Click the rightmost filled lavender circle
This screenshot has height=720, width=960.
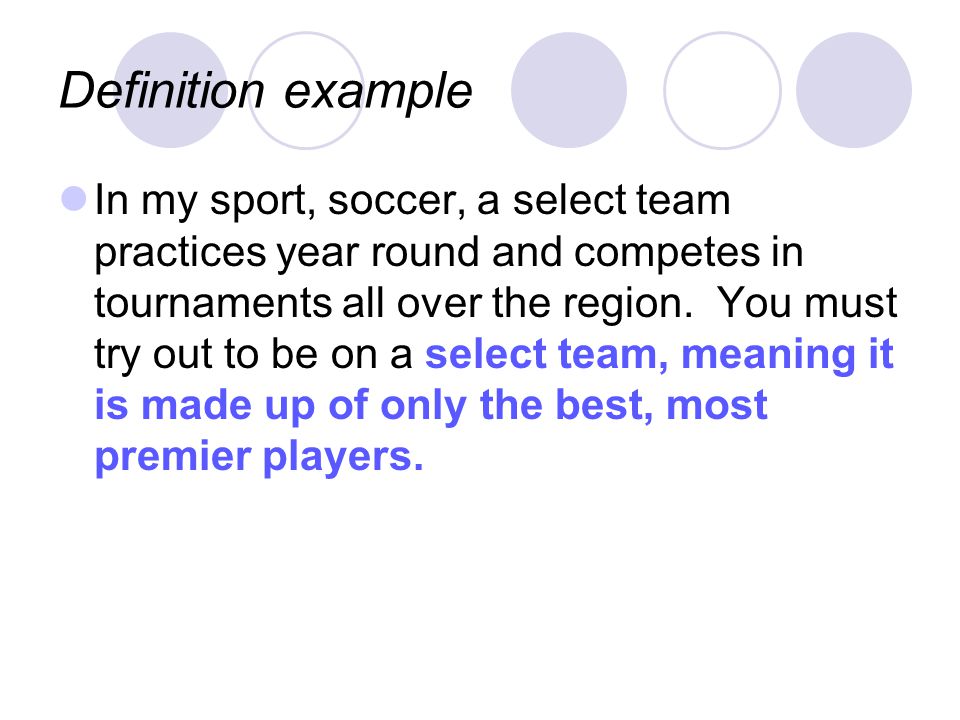click(x=854, y=90)
